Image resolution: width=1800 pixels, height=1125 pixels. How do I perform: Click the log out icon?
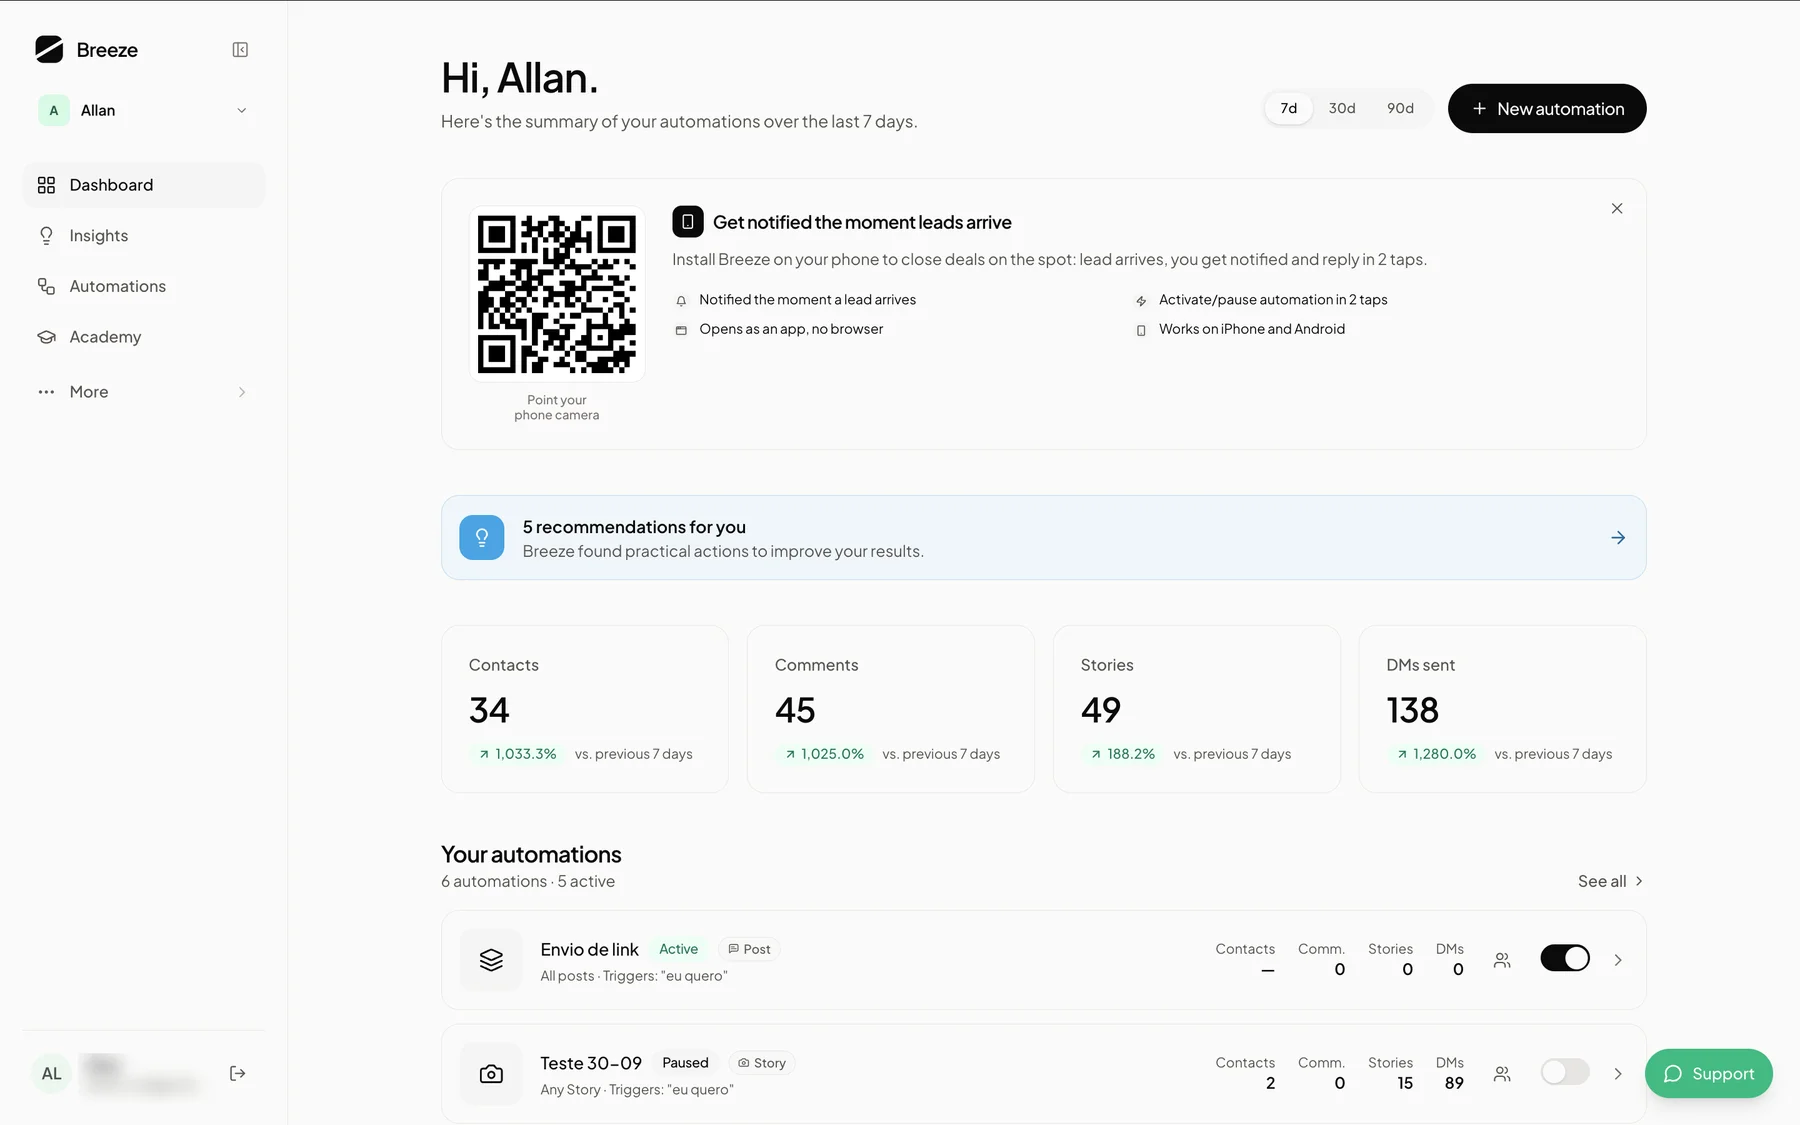point(238,1073)
